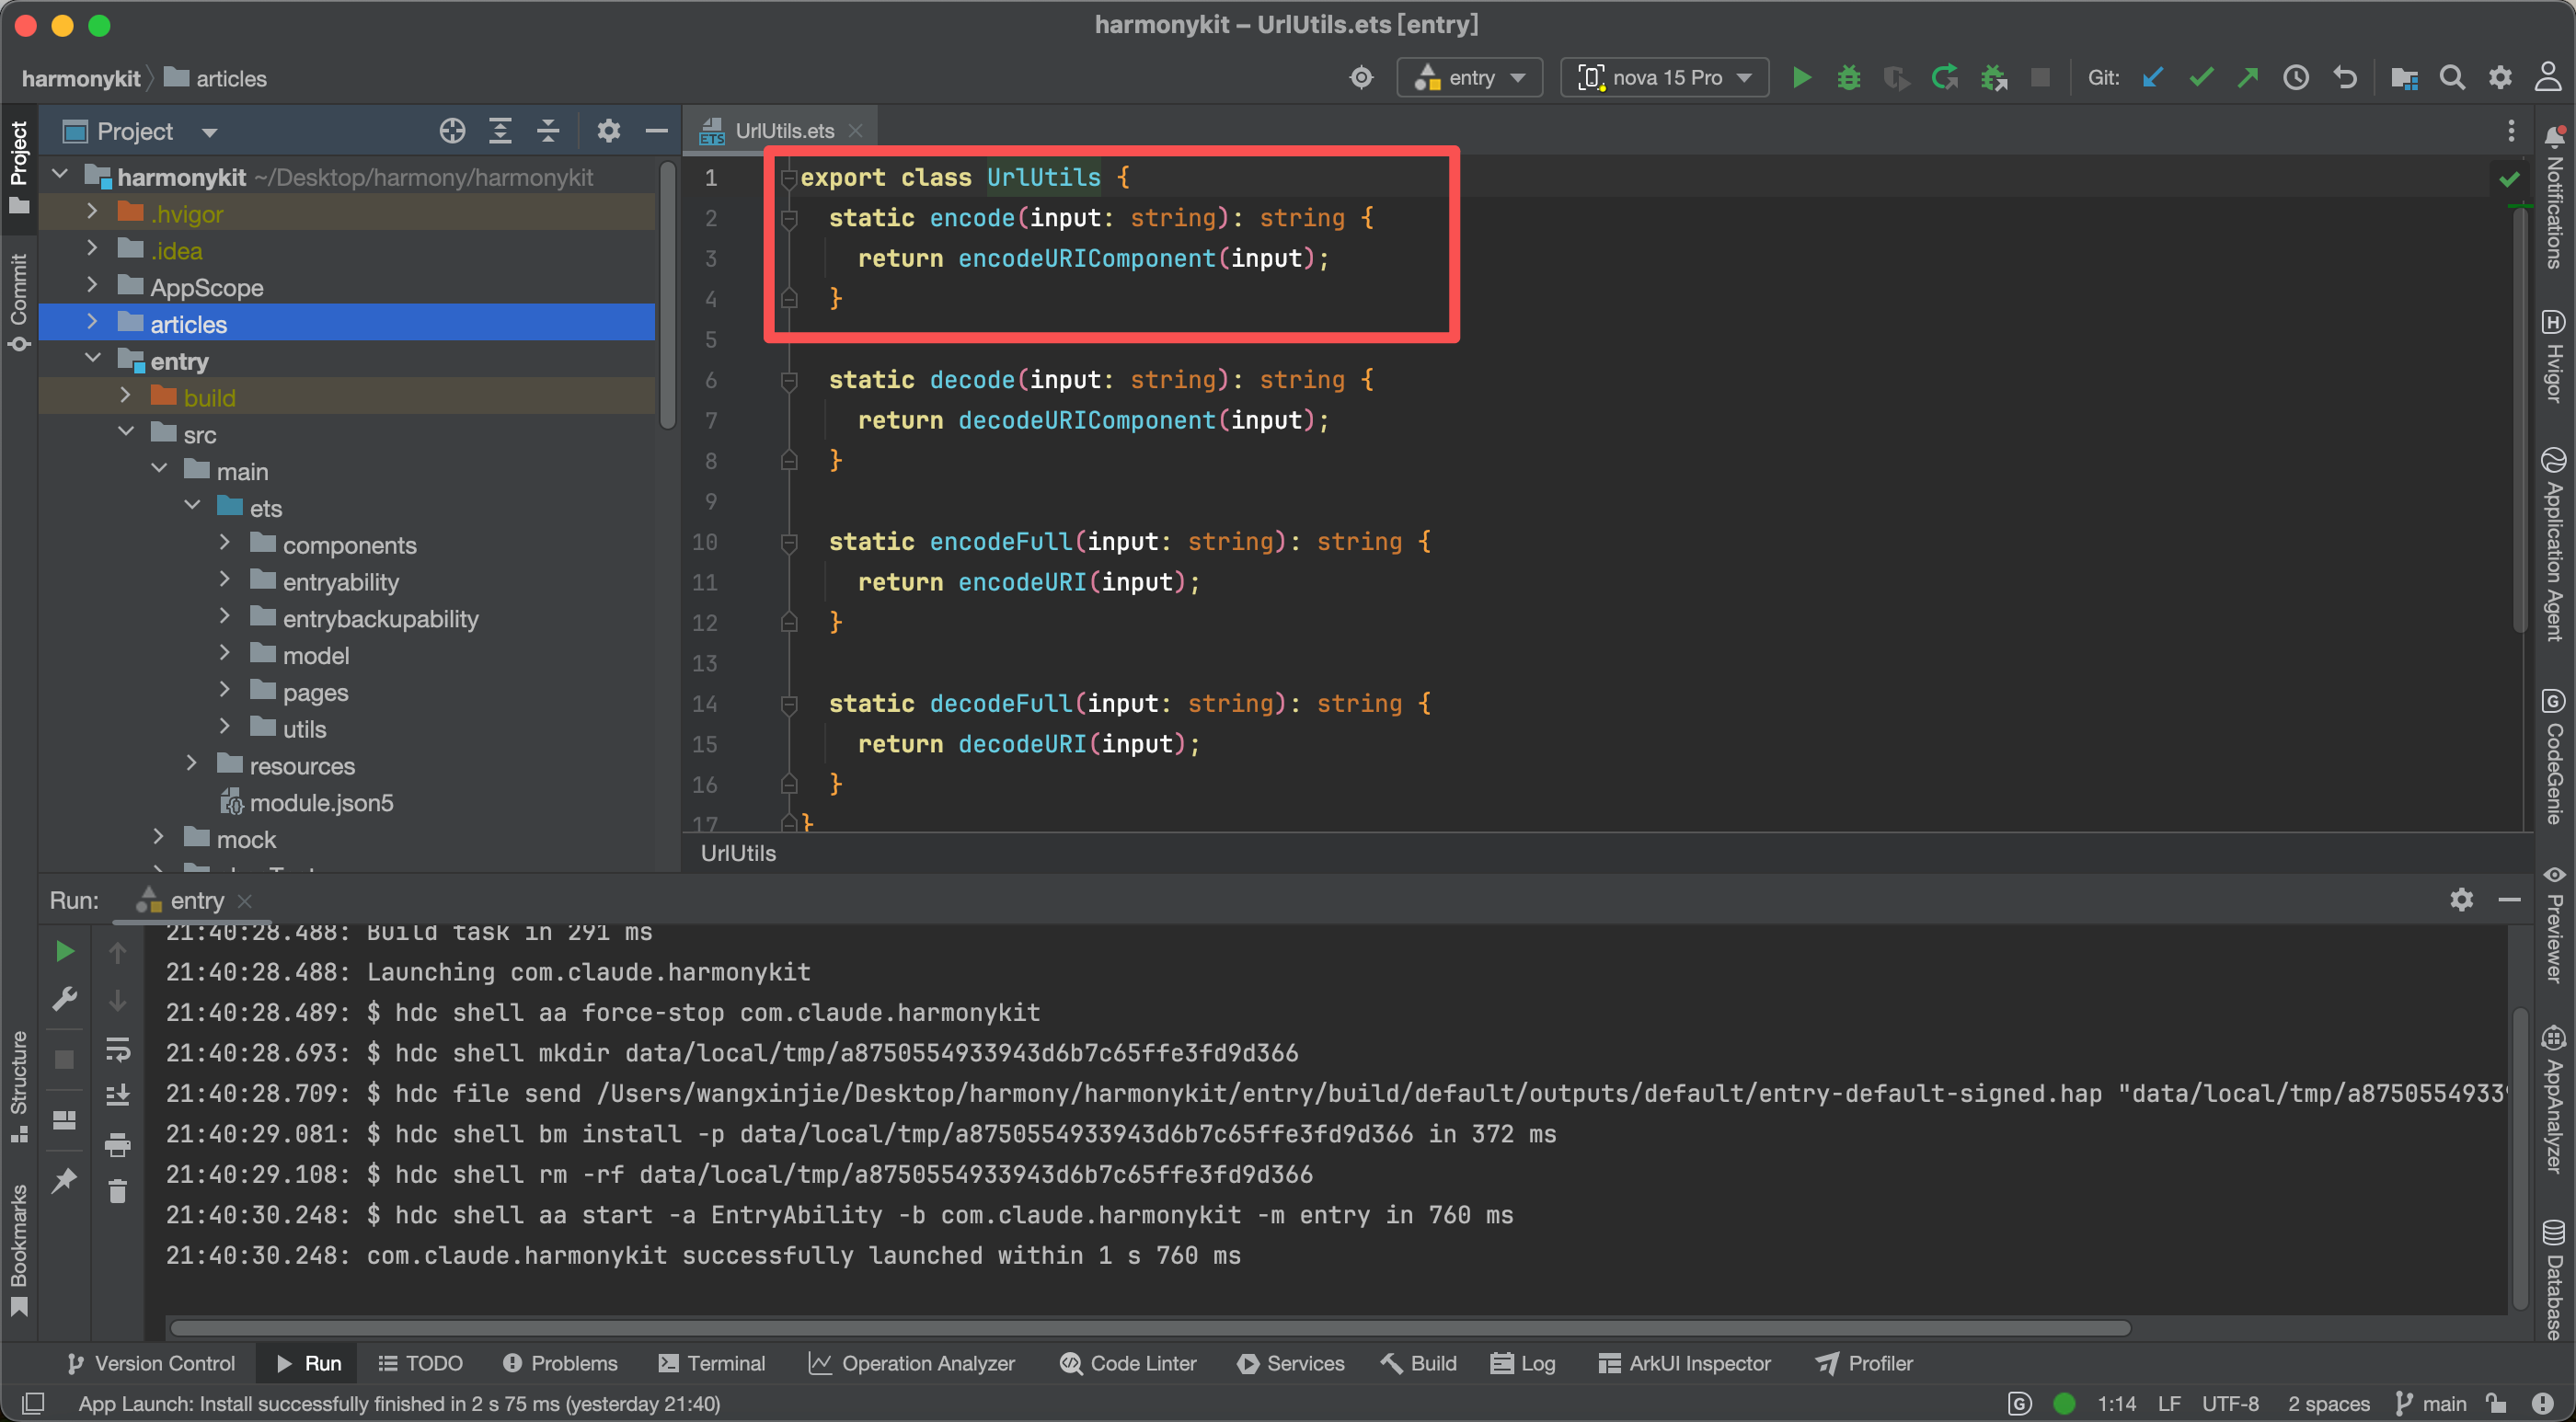Screen dimensions: 2576x1422
Task: Open the Problems tool tab
Action: (560, 1363)
